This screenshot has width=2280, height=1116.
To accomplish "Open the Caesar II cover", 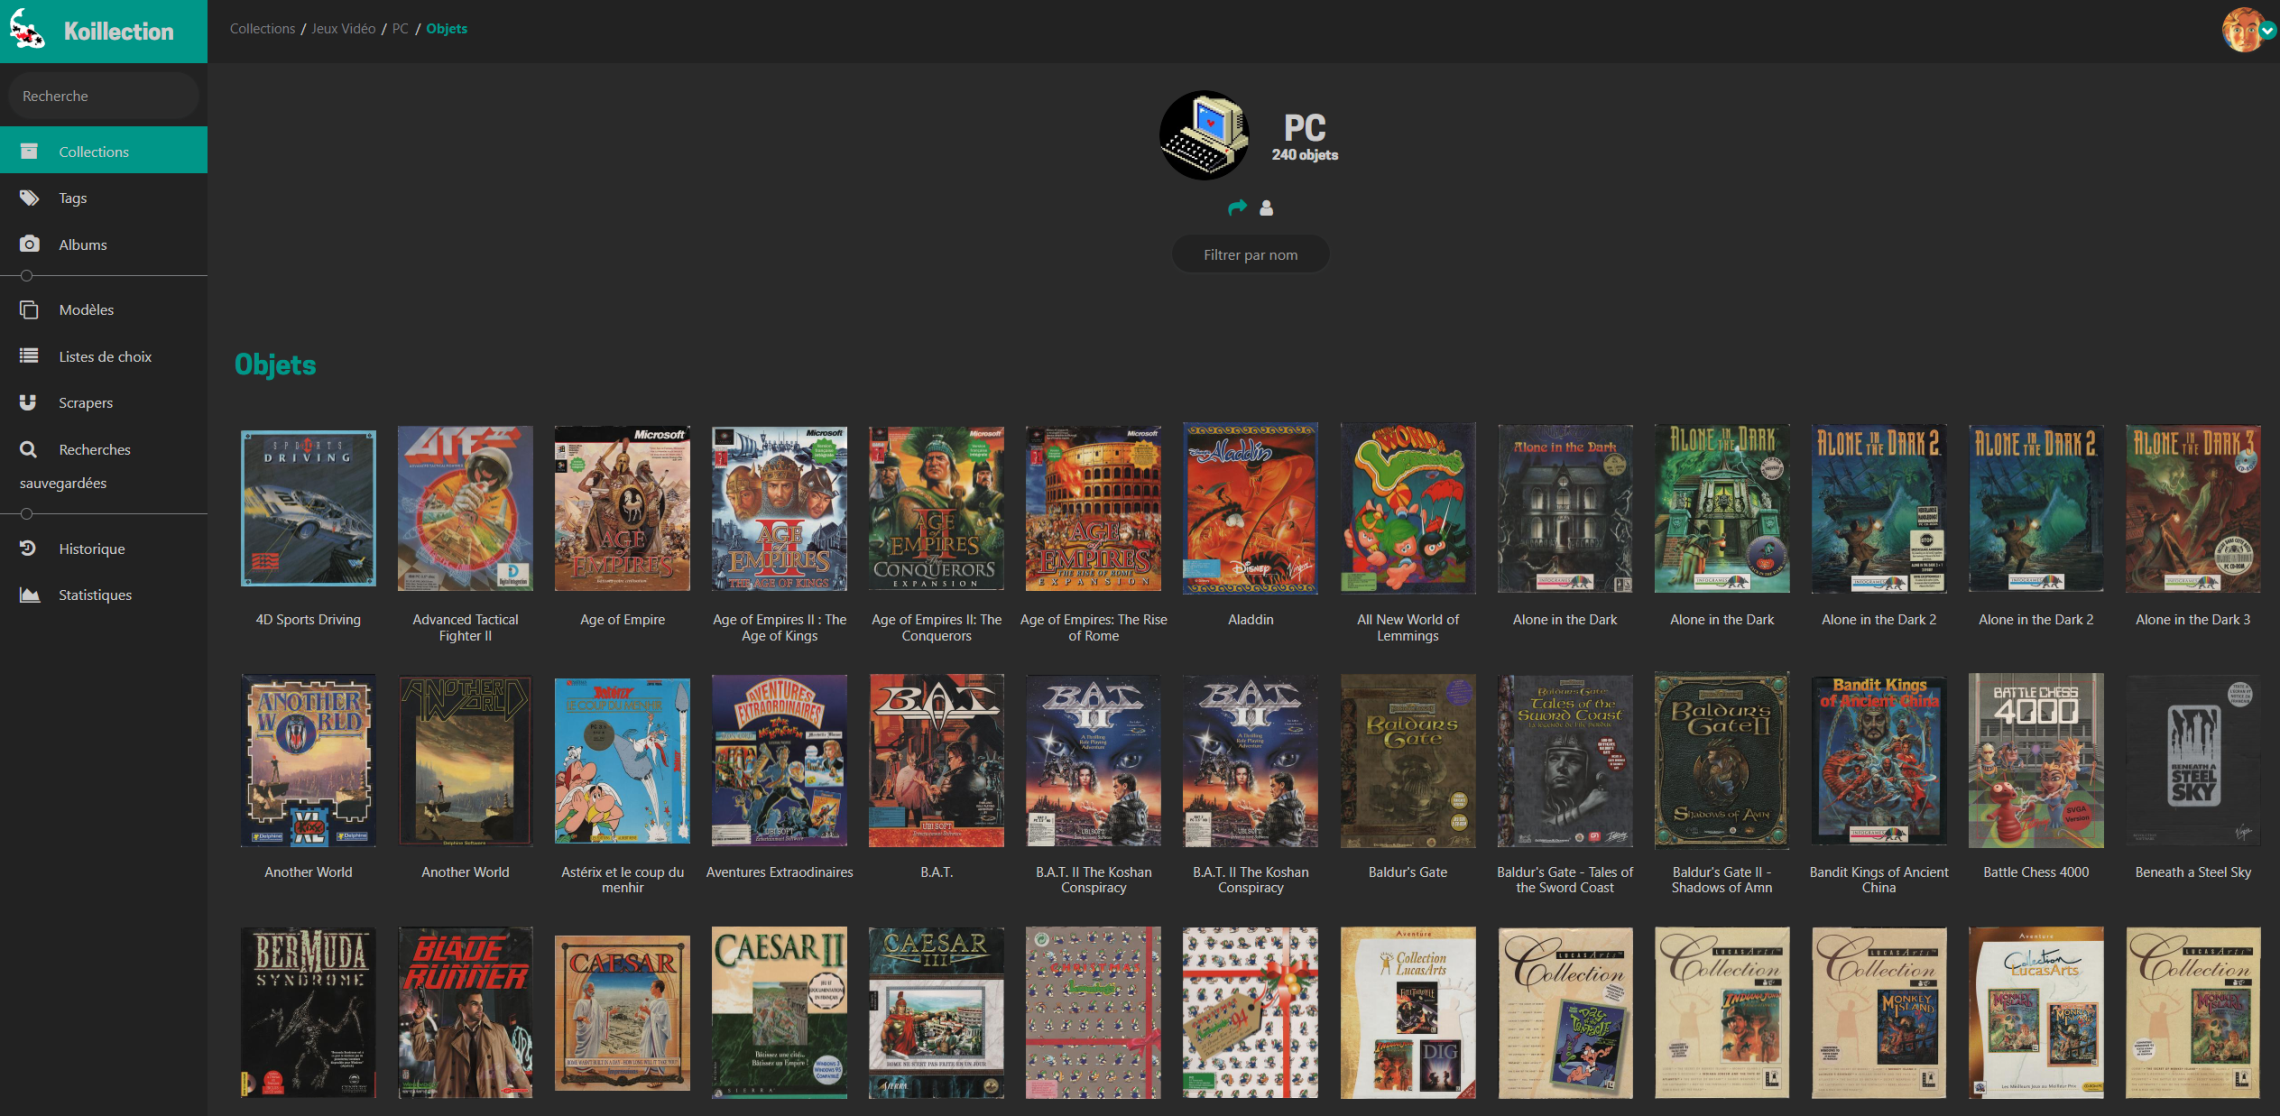I will 779,1013.
